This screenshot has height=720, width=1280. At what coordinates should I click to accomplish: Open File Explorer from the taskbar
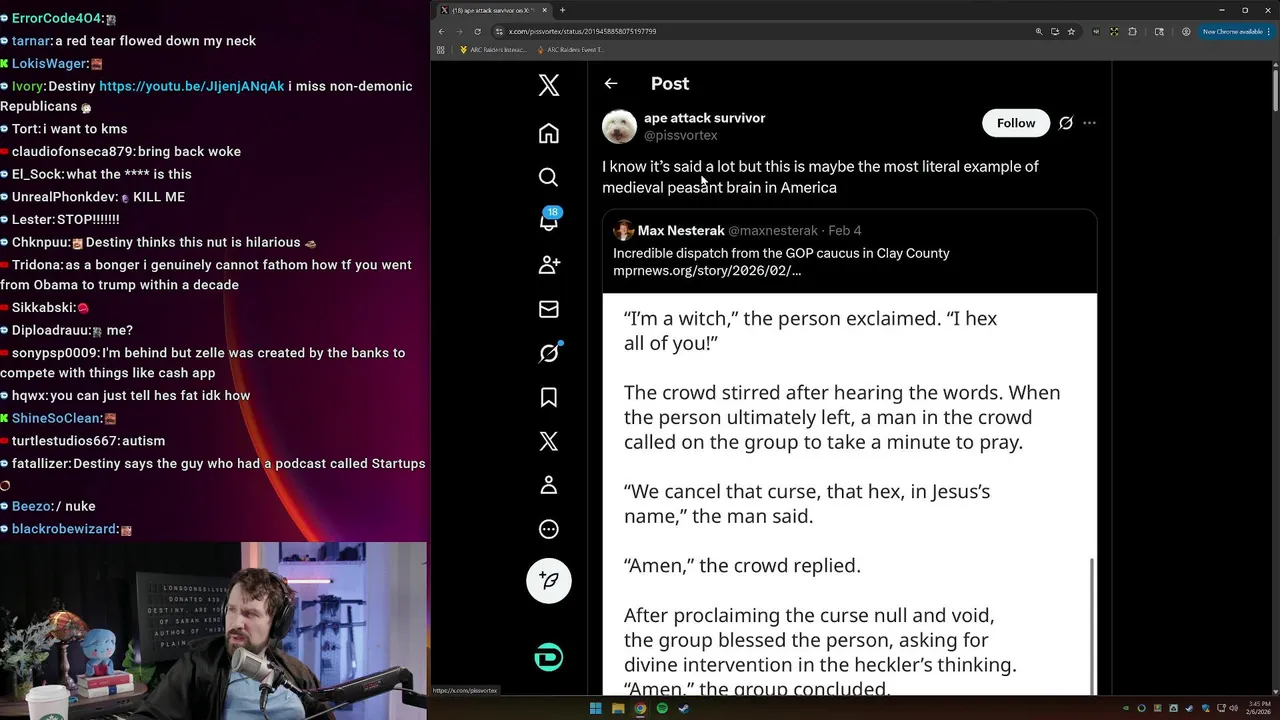click(x=618, y=708)
